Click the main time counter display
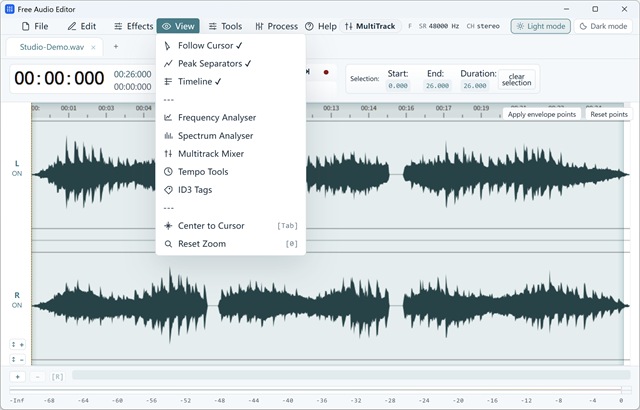The image size is (640, 410). [59, 78]
